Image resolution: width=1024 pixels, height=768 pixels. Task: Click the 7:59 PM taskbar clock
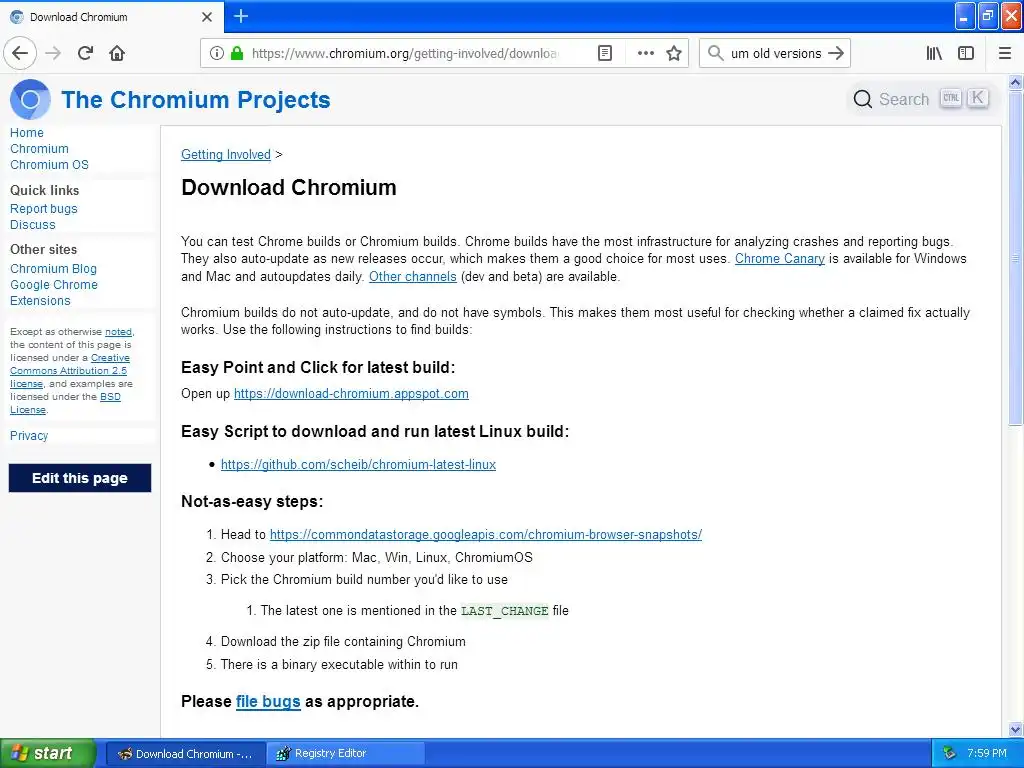(x=987, y=753)
